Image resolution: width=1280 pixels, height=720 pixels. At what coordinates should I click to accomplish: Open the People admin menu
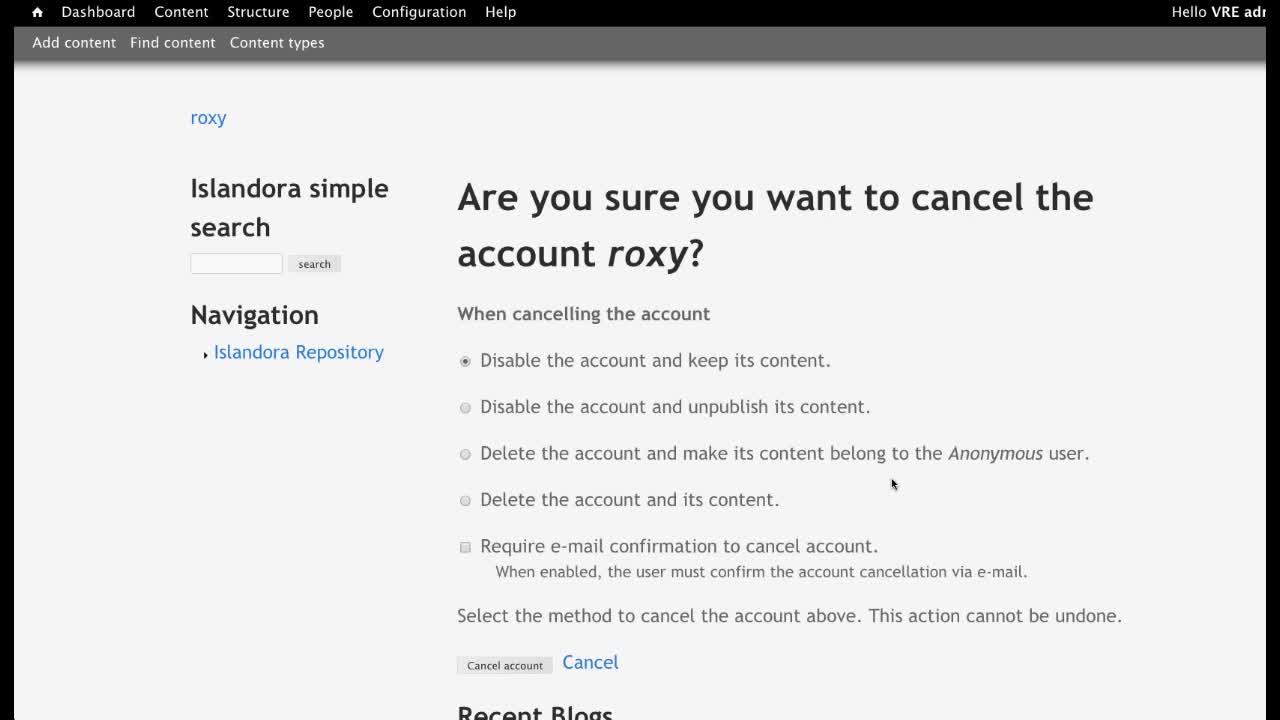pos(330,12)
